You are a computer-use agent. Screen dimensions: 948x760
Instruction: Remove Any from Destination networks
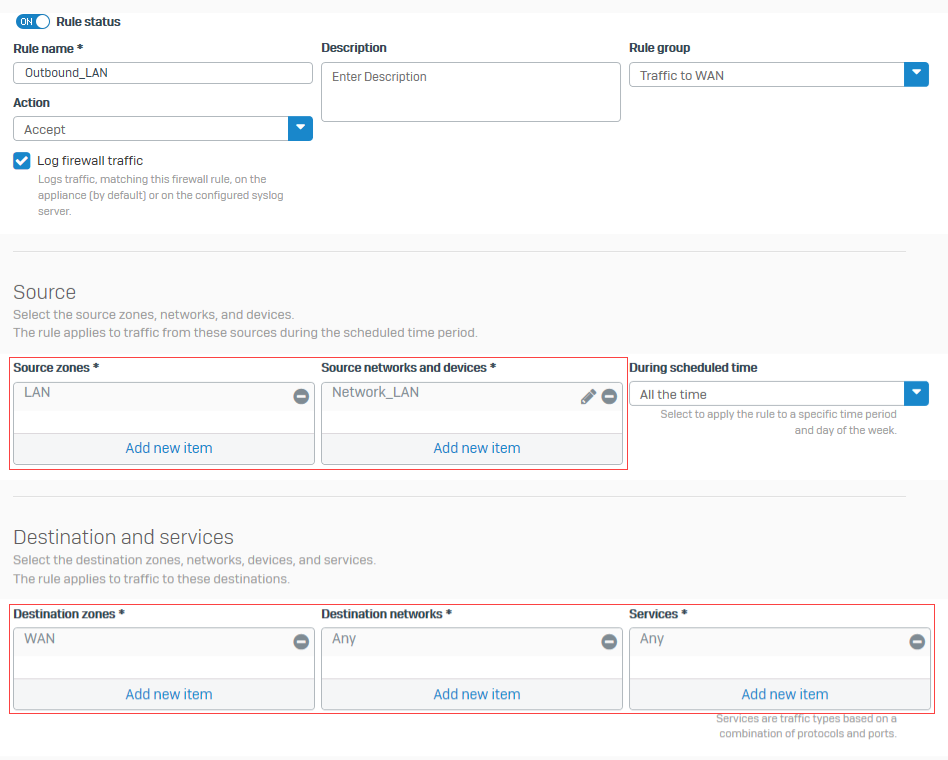(609, 642)
